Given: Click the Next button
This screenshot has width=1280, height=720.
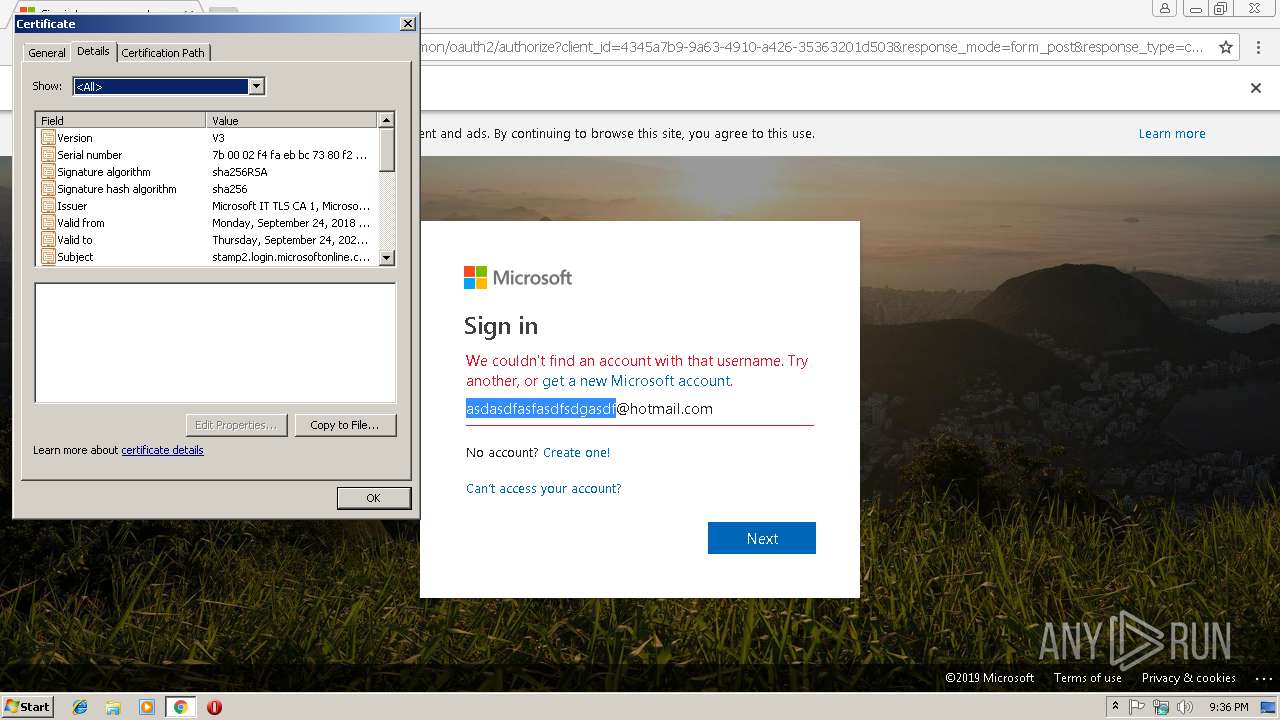Looking at the screenshot, I should pyautogui.click(x=762, y=538).
